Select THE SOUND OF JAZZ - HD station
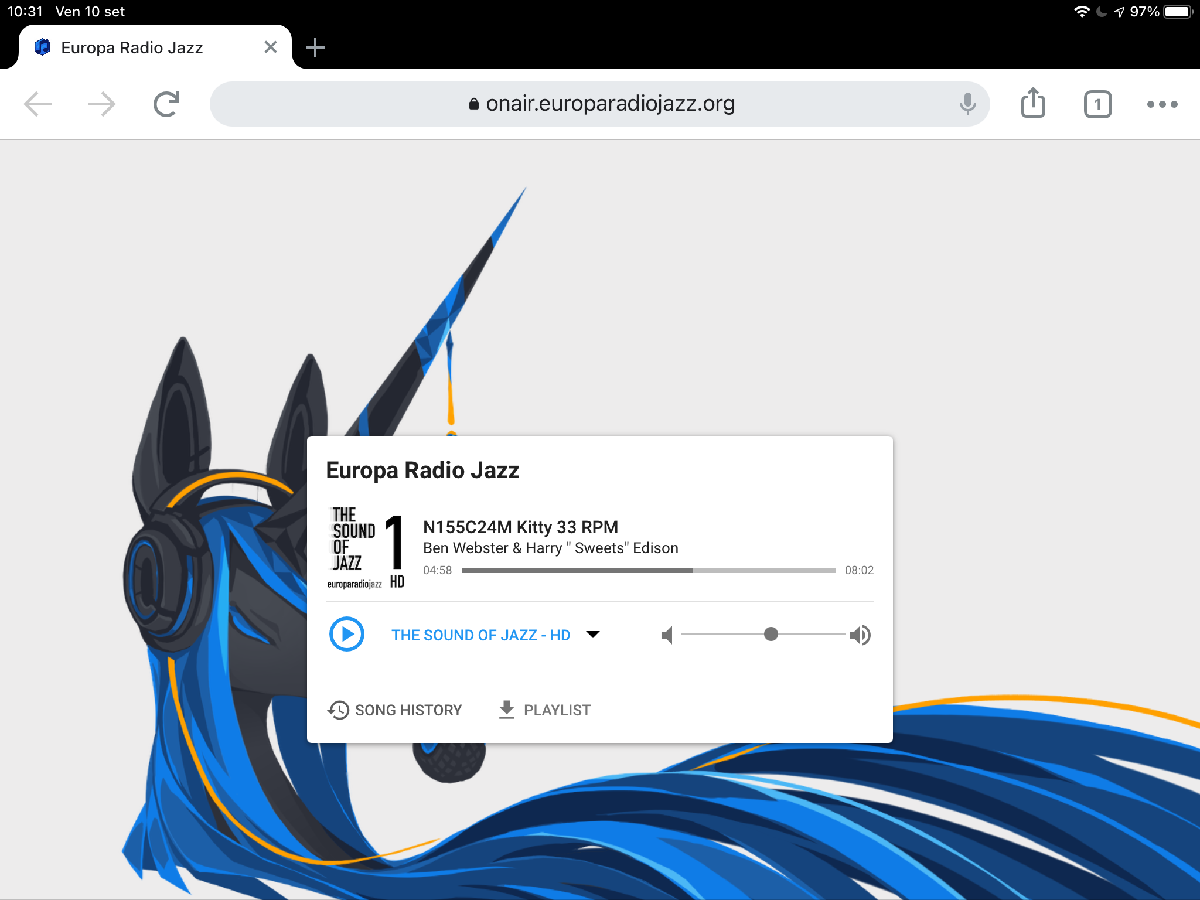The height and width of the screenshot is (900, 1200). pos(481,635)
